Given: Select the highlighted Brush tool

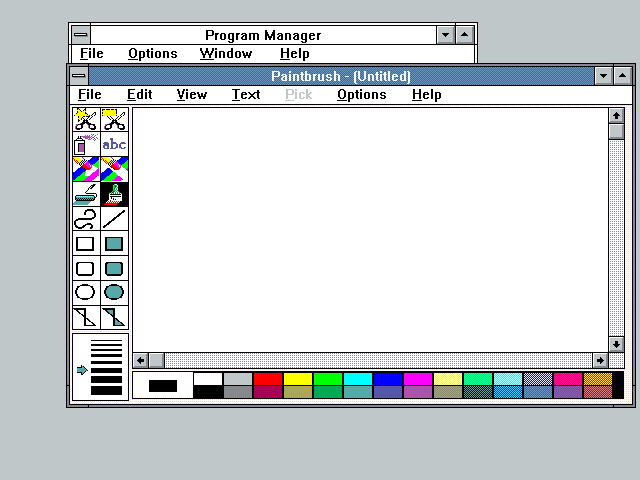Looking at the screenshot, I should point(115,194).
